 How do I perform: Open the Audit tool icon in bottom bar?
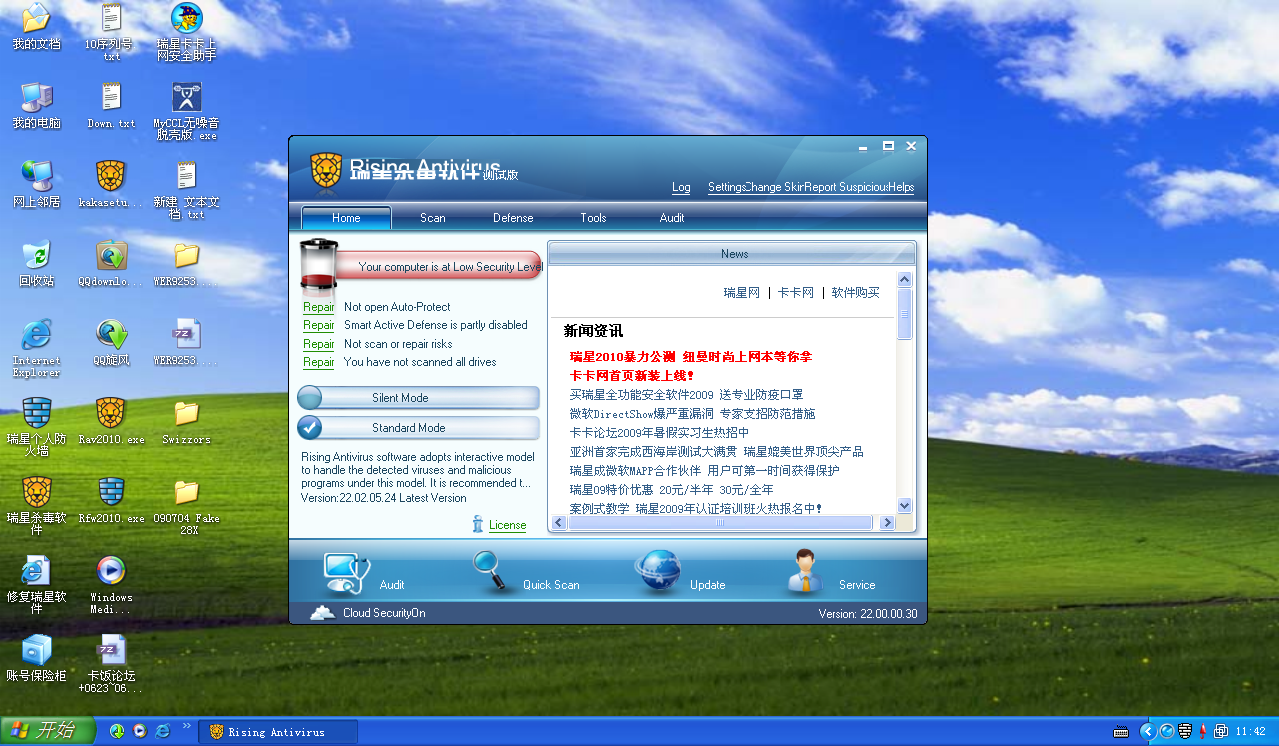point(347,574)
